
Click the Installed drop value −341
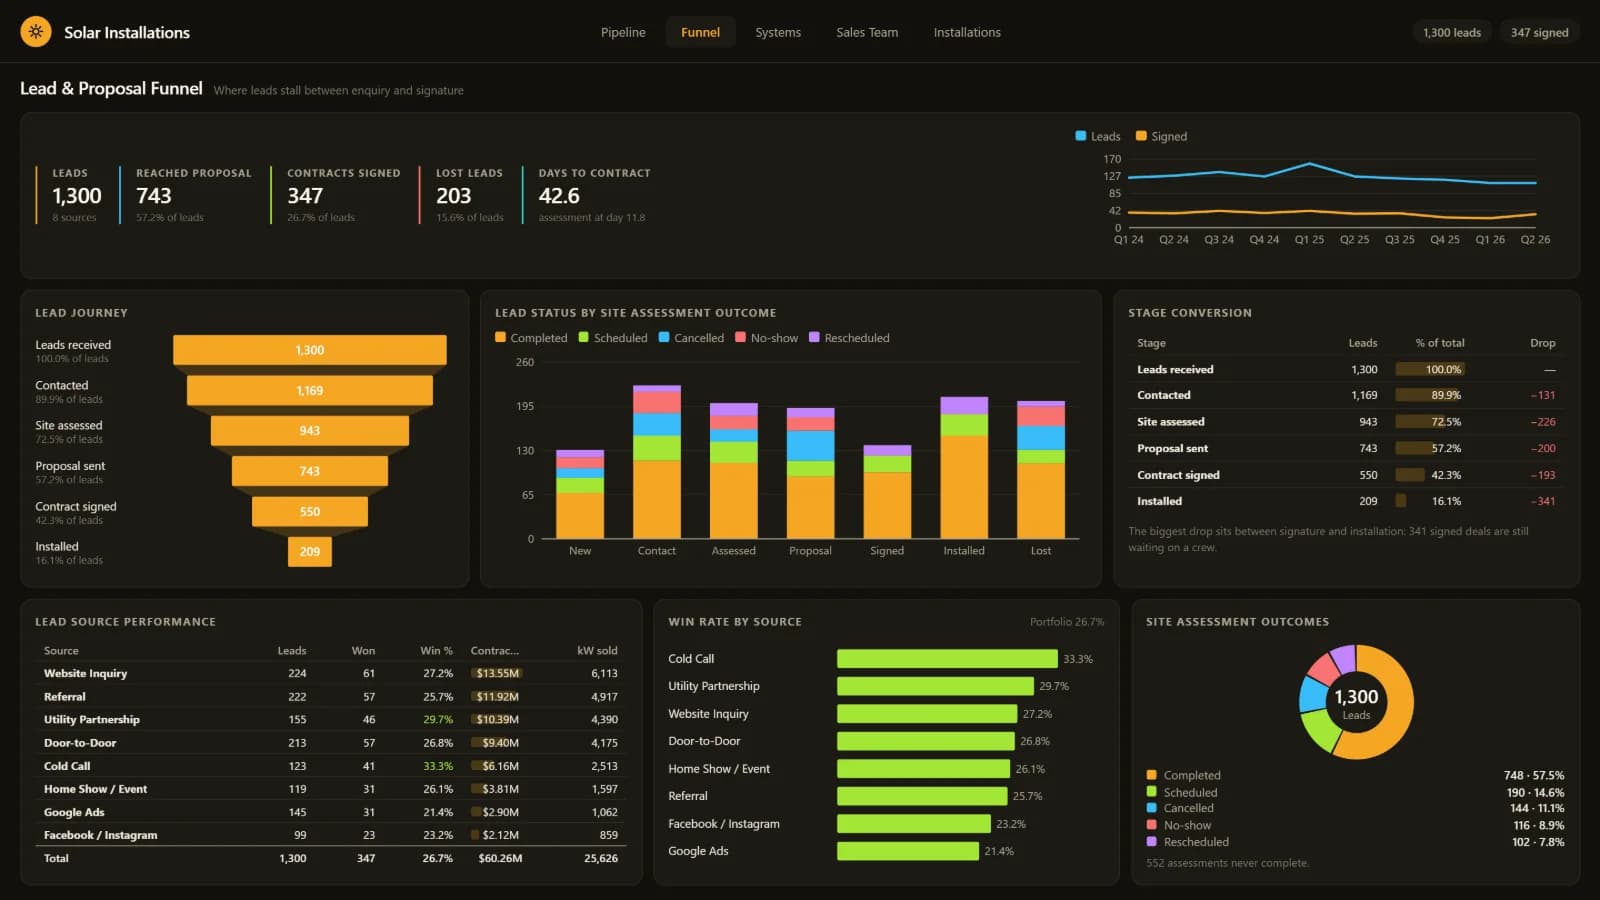pyautogui.click(x=1543, y=501)
